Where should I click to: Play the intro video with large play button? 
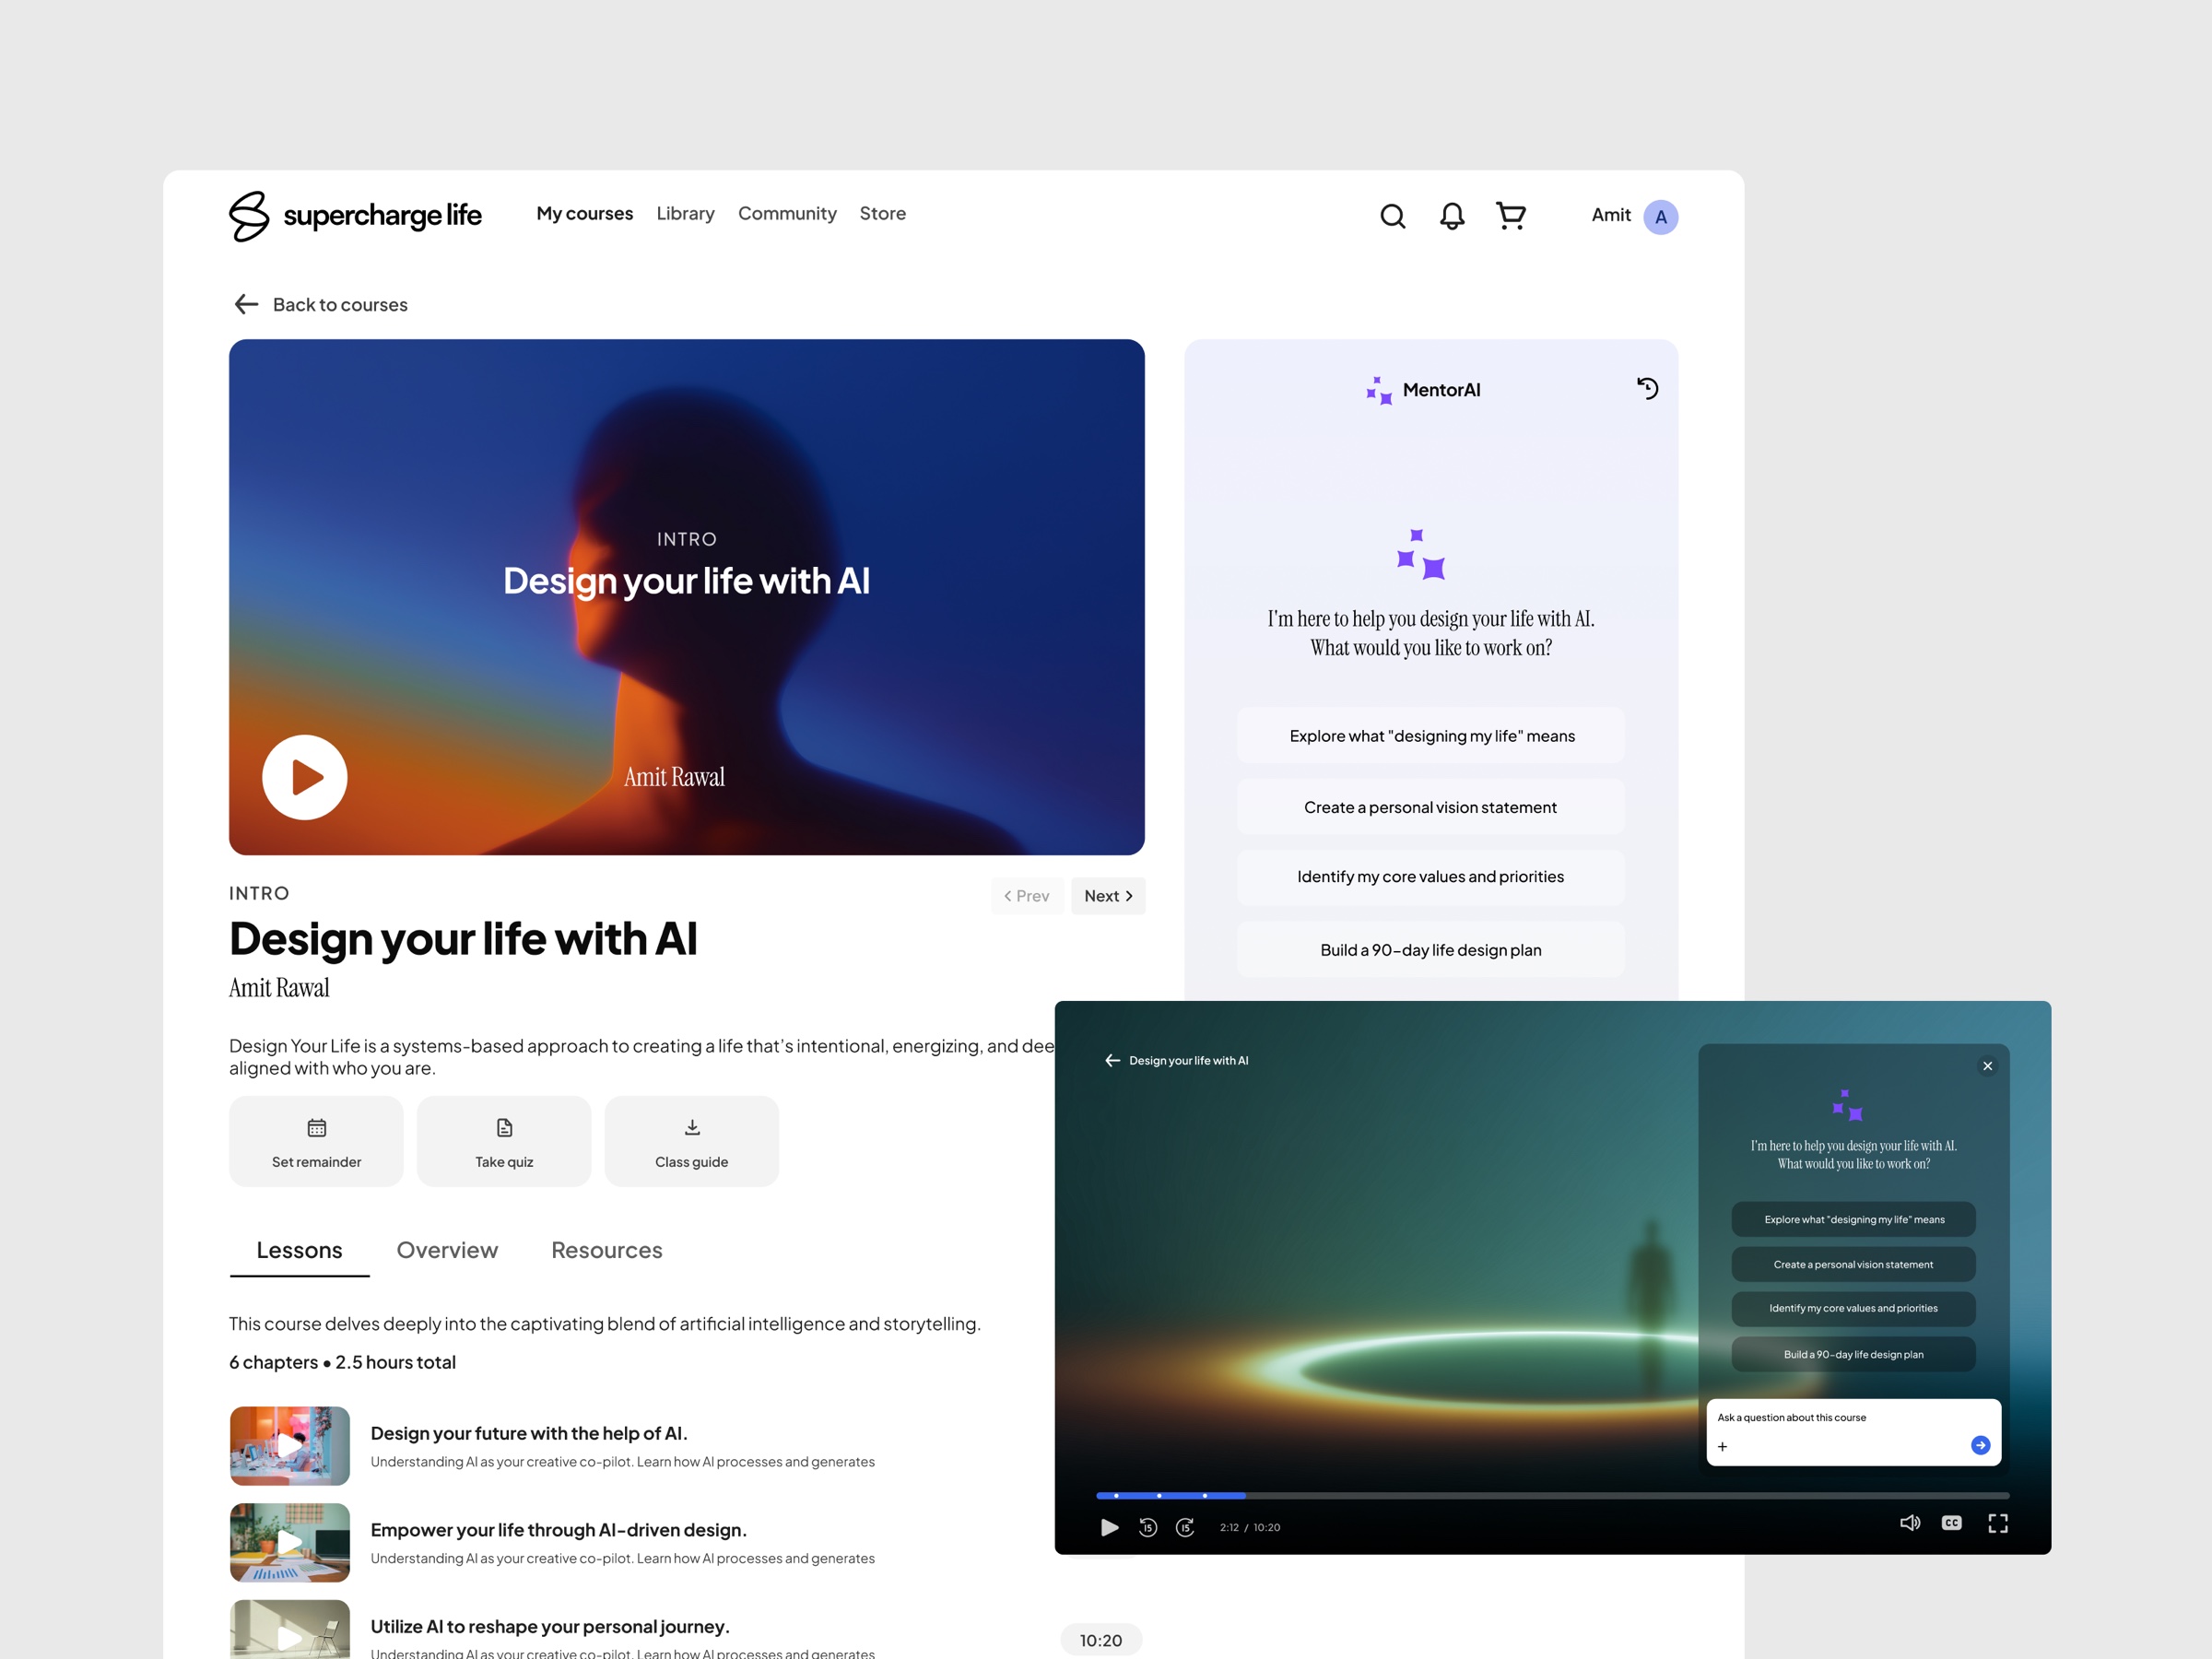click(x=305, y=777)
